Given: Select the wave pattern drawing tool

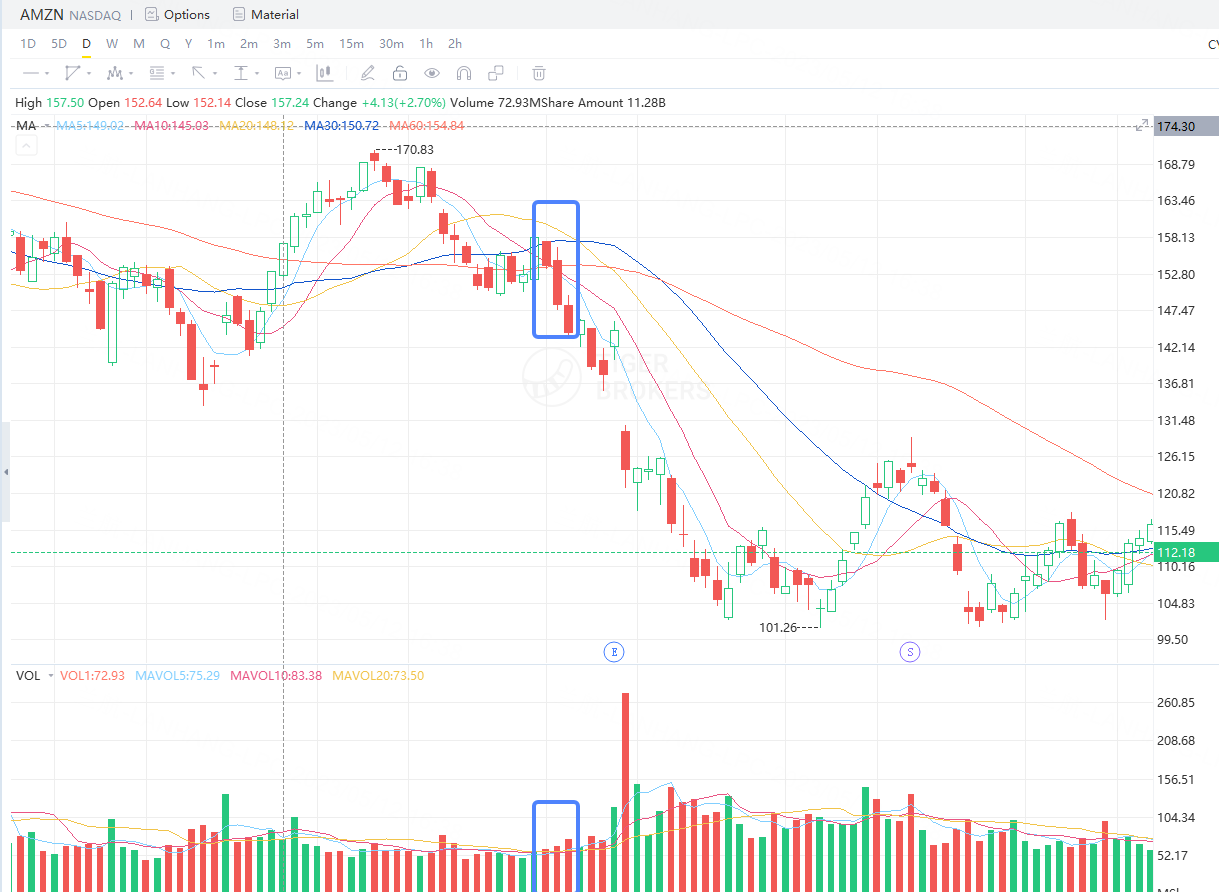Looking at the screenshot, I should (x=114, y=73).
